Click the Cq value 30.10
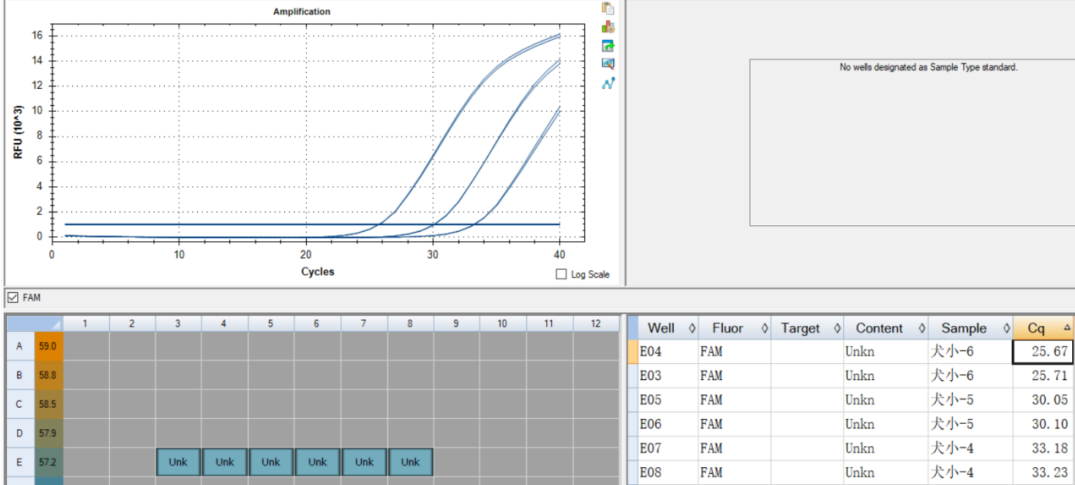Screen dimensions: 1075x485 coord(1043,425)
